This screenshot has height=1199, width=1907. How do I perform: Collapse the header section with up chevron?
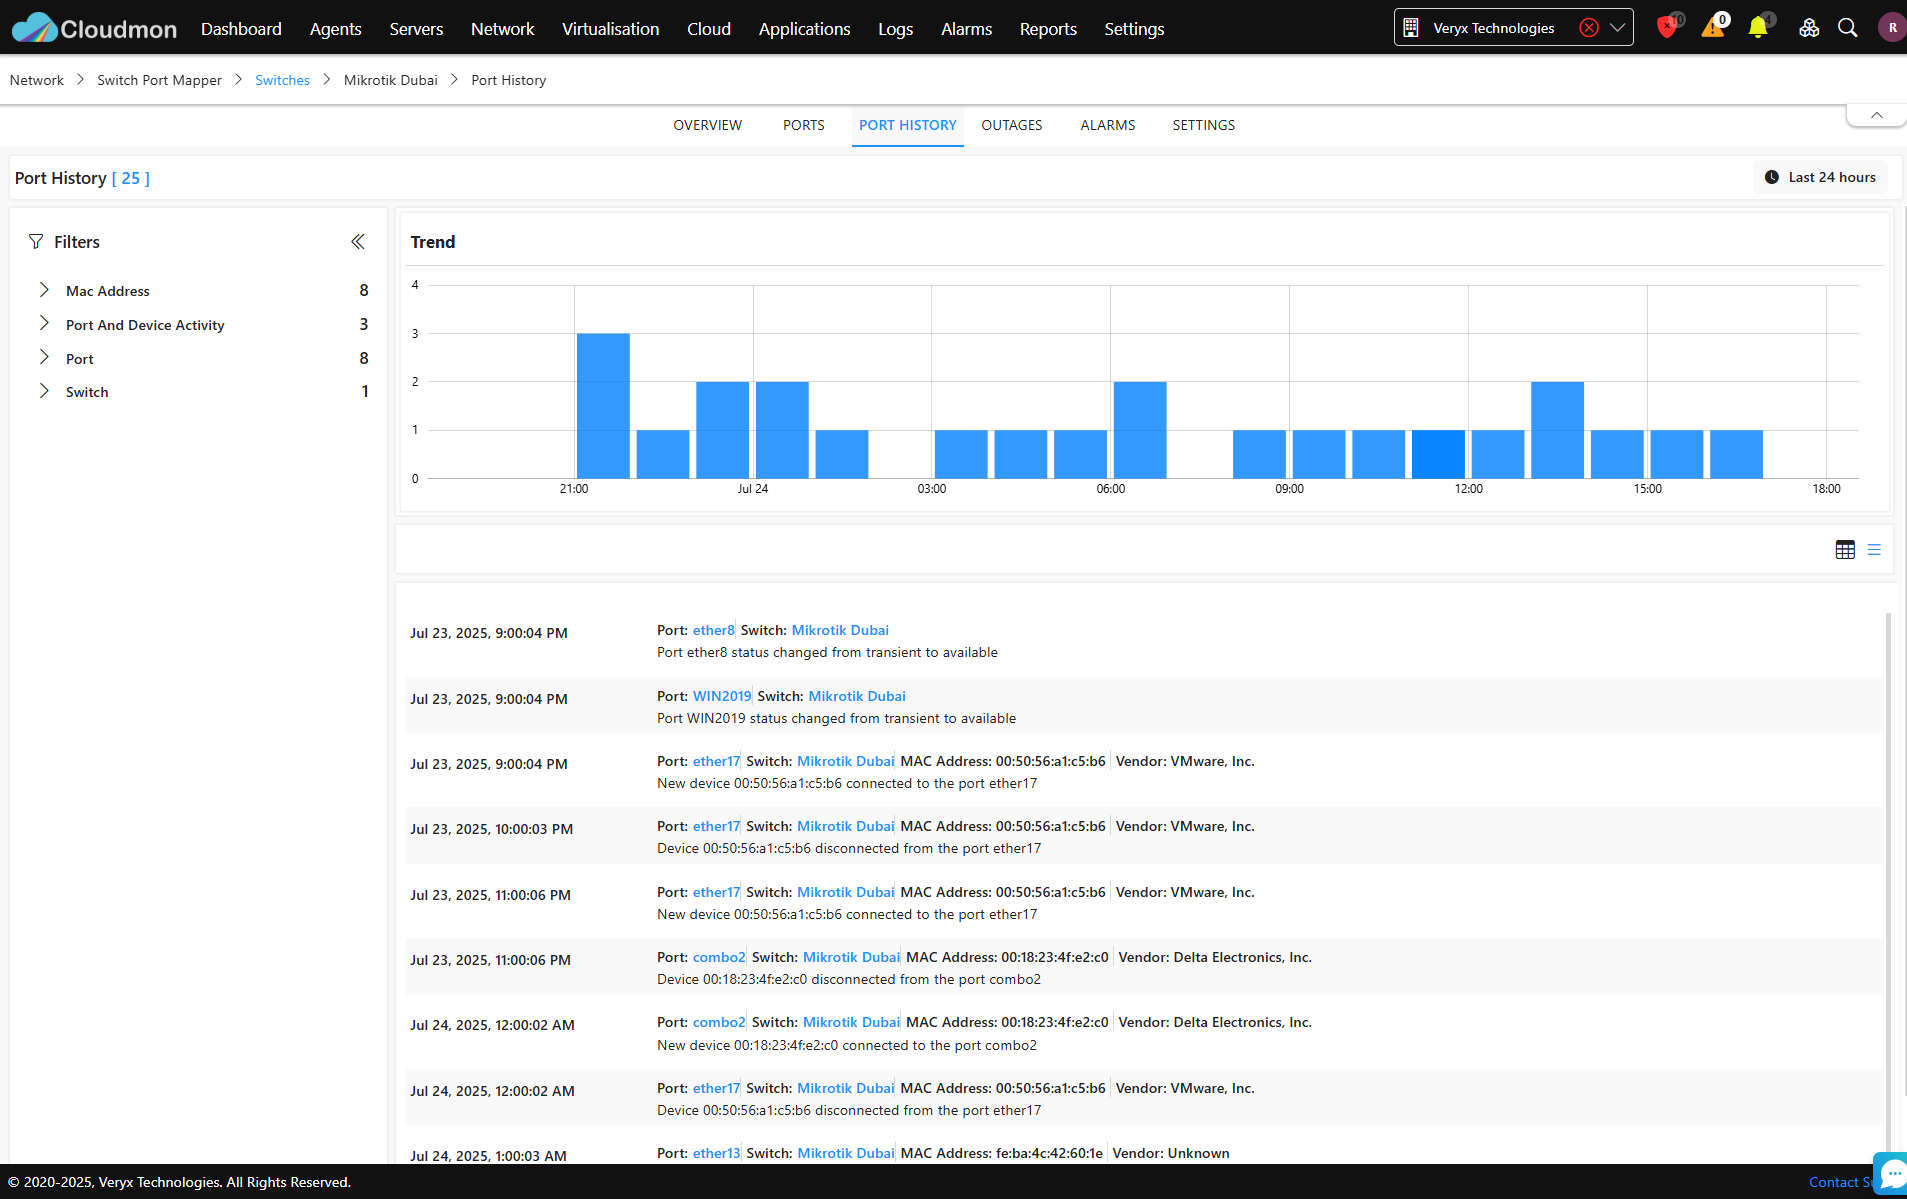point(1876,115)
